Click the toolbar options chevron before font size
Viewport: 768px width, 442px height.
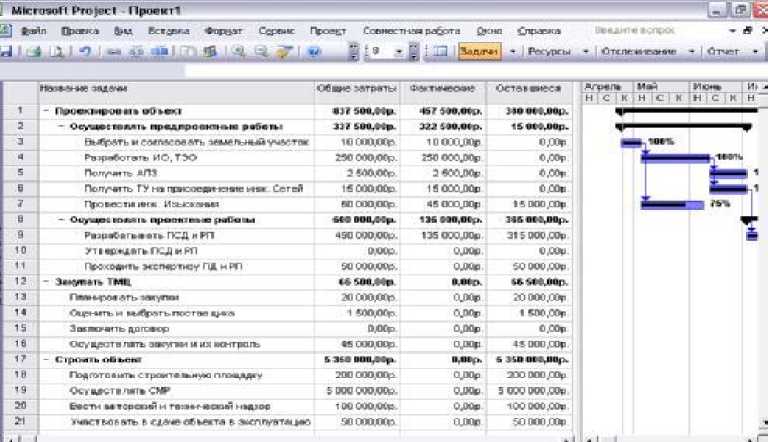(x=354, y=51)
